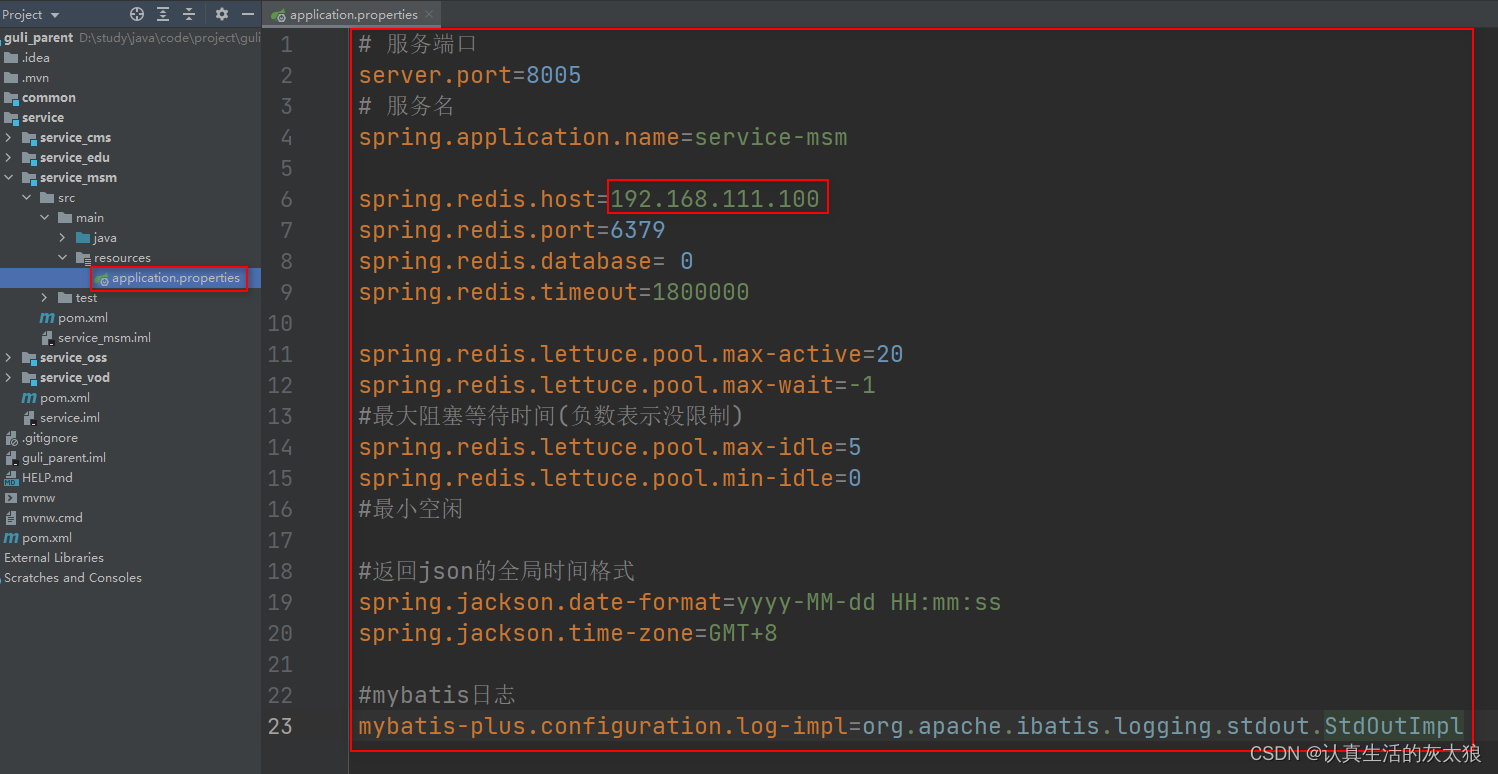Viewport: 1498px width, 774px height.
Task: Select the common module folder
Action: point(40,97)
